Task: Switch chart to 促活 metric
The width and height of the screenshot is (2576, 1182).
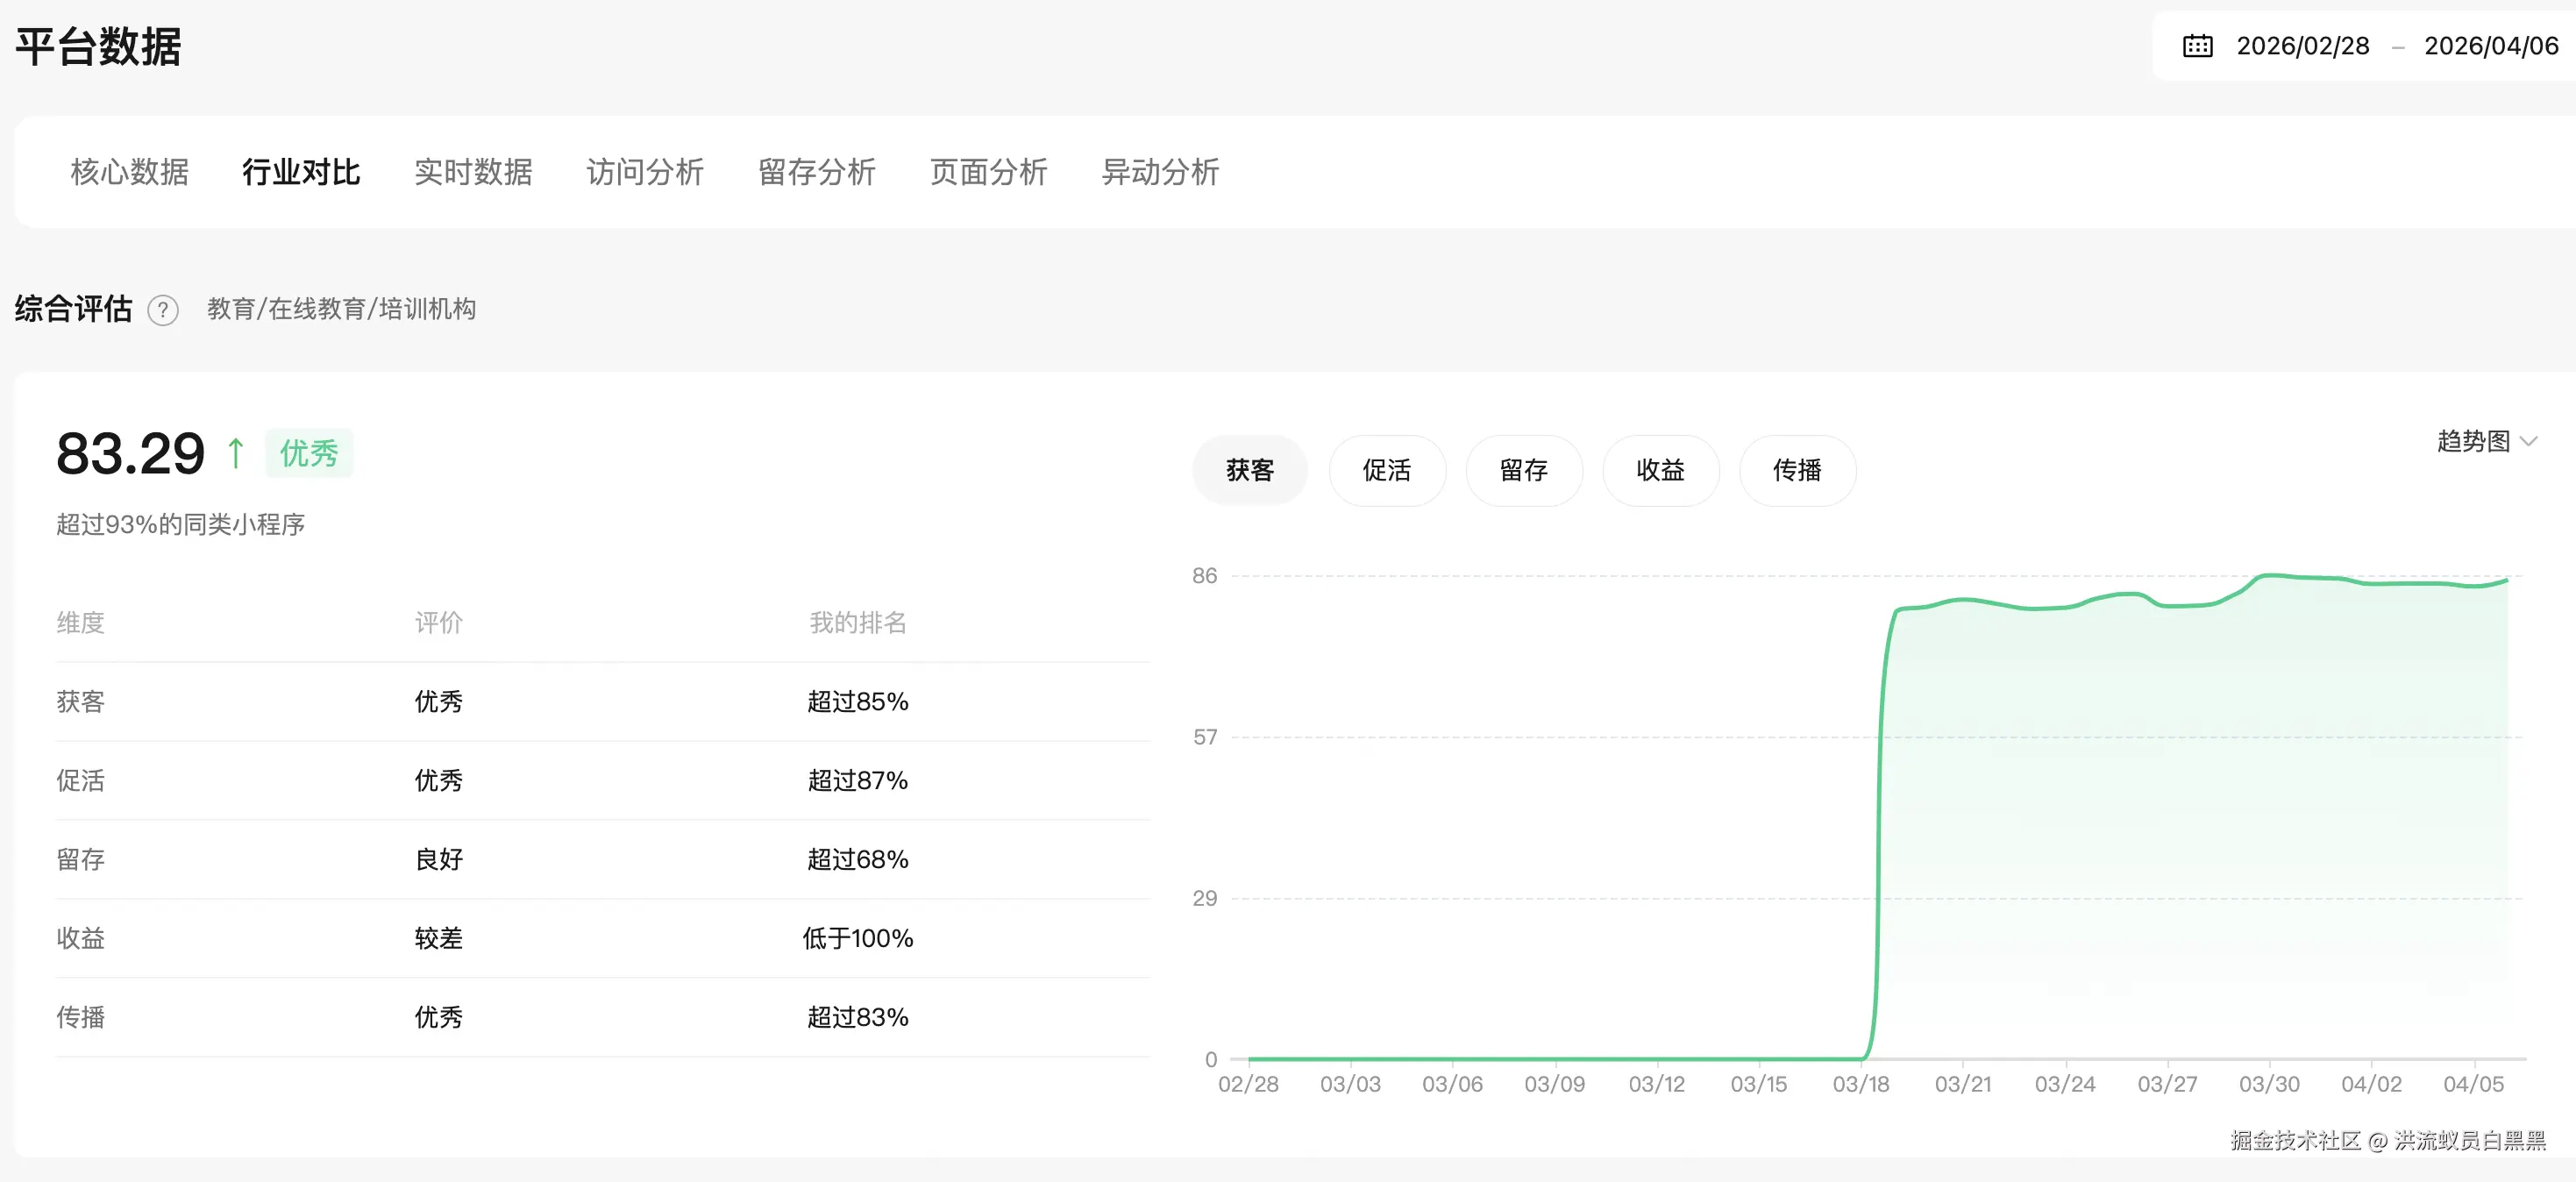Action: [x=1386, y=470]
